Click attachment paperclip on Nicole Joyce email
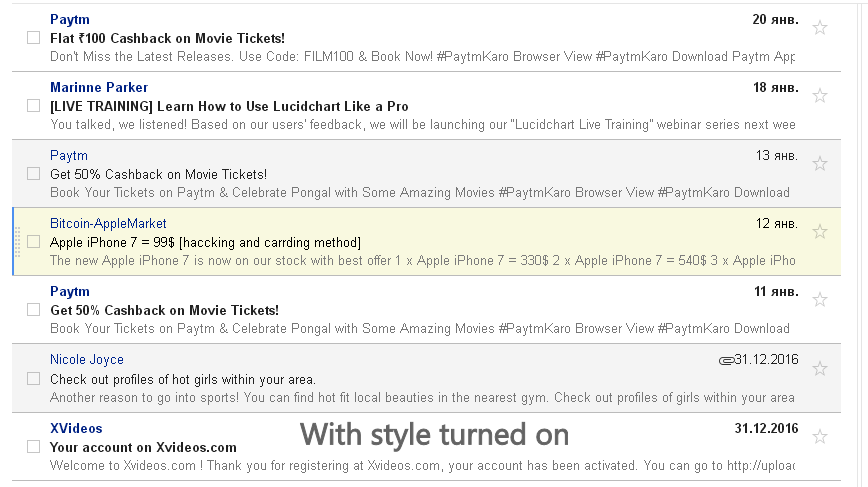 [726, 361]
